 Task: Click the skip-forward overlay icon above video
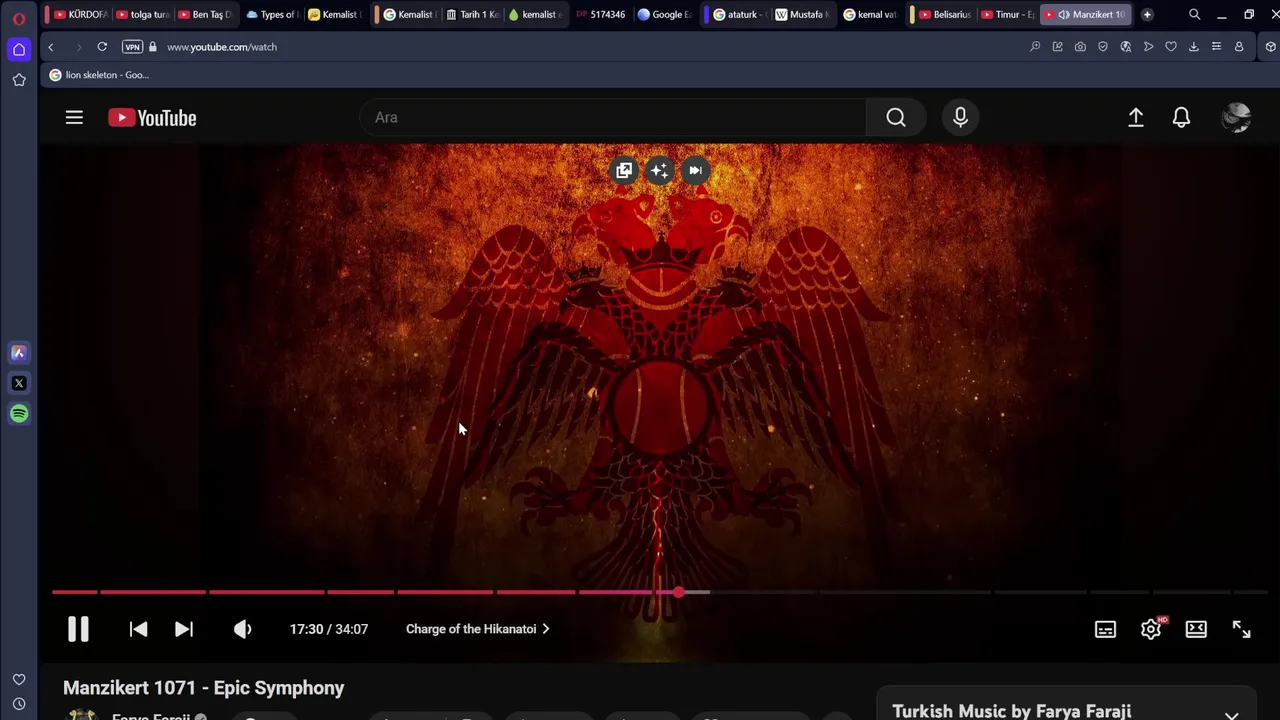(x=695, y=170)
